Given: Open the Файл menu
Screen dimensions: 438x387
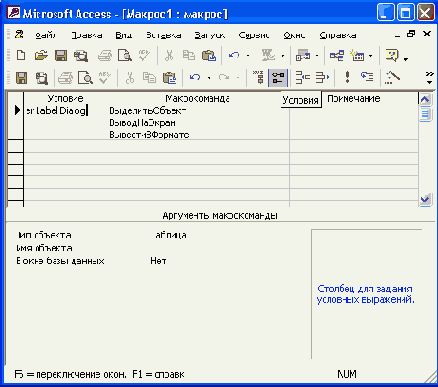Looking at the screenshot, I should pyautogui.click(x=45, y=35).
